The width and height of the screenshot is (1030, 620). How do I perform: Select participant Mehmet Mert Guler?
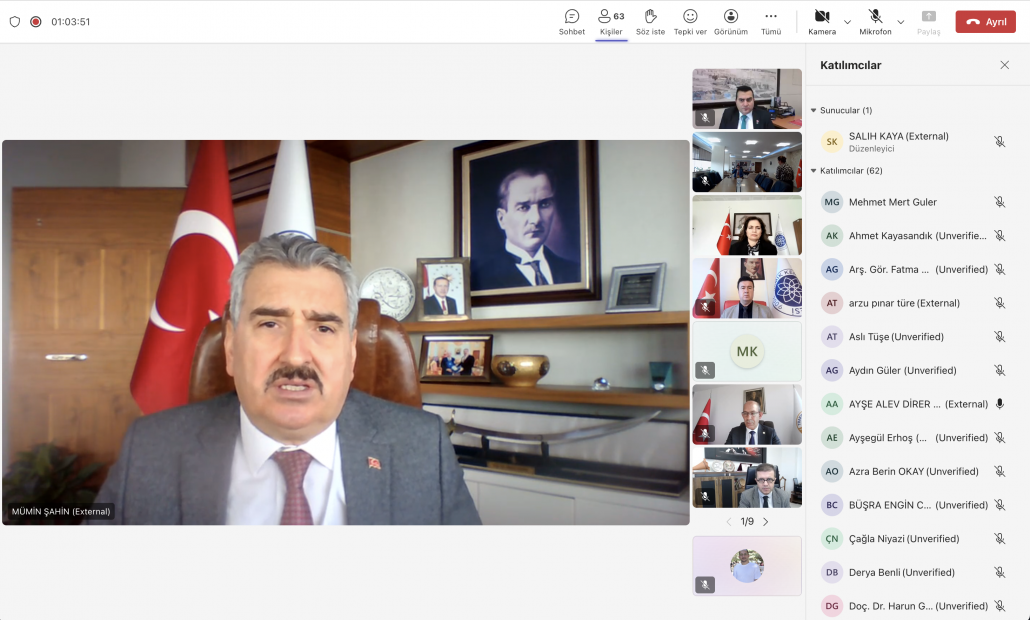pos(892,202)
